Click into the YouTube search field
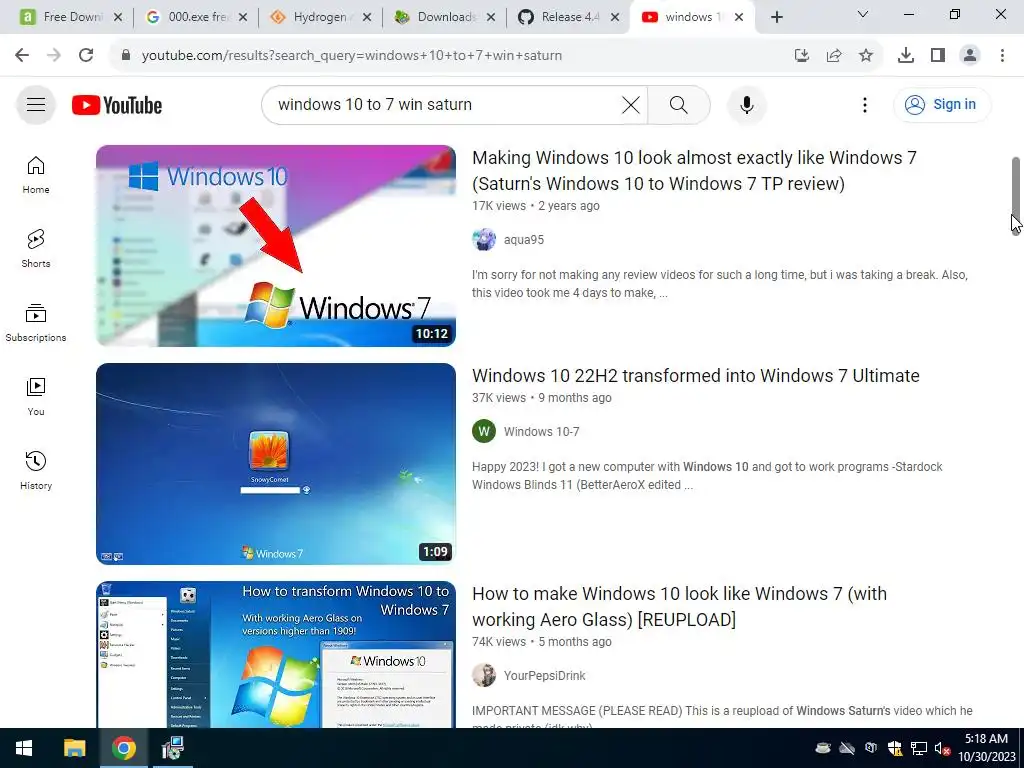 click(x=444, y=104)
